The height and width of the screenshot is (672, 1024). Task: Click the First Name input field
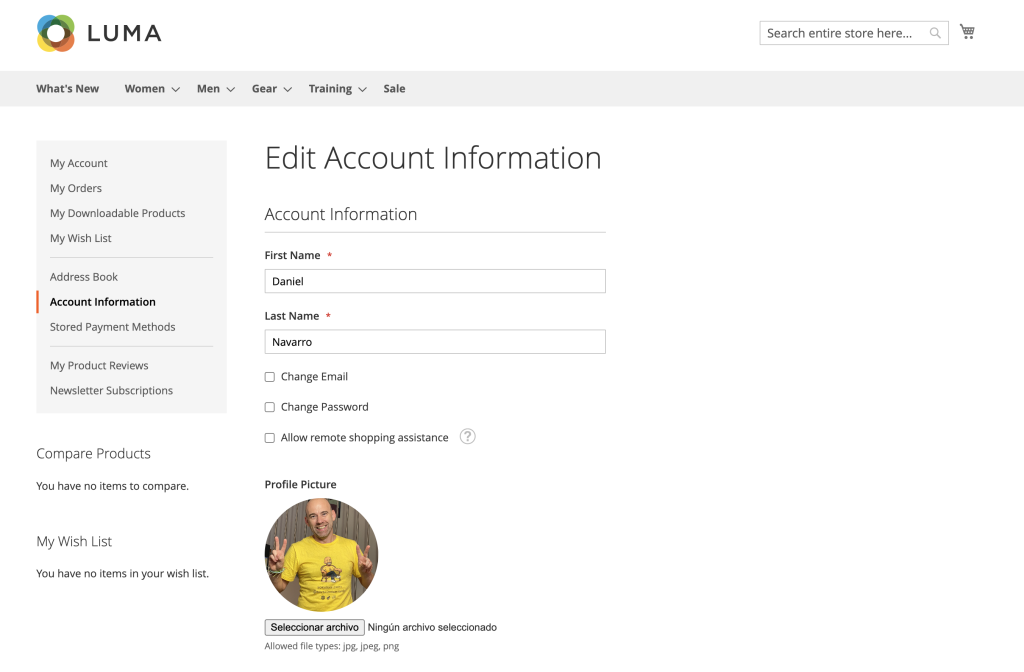(435, 281)
